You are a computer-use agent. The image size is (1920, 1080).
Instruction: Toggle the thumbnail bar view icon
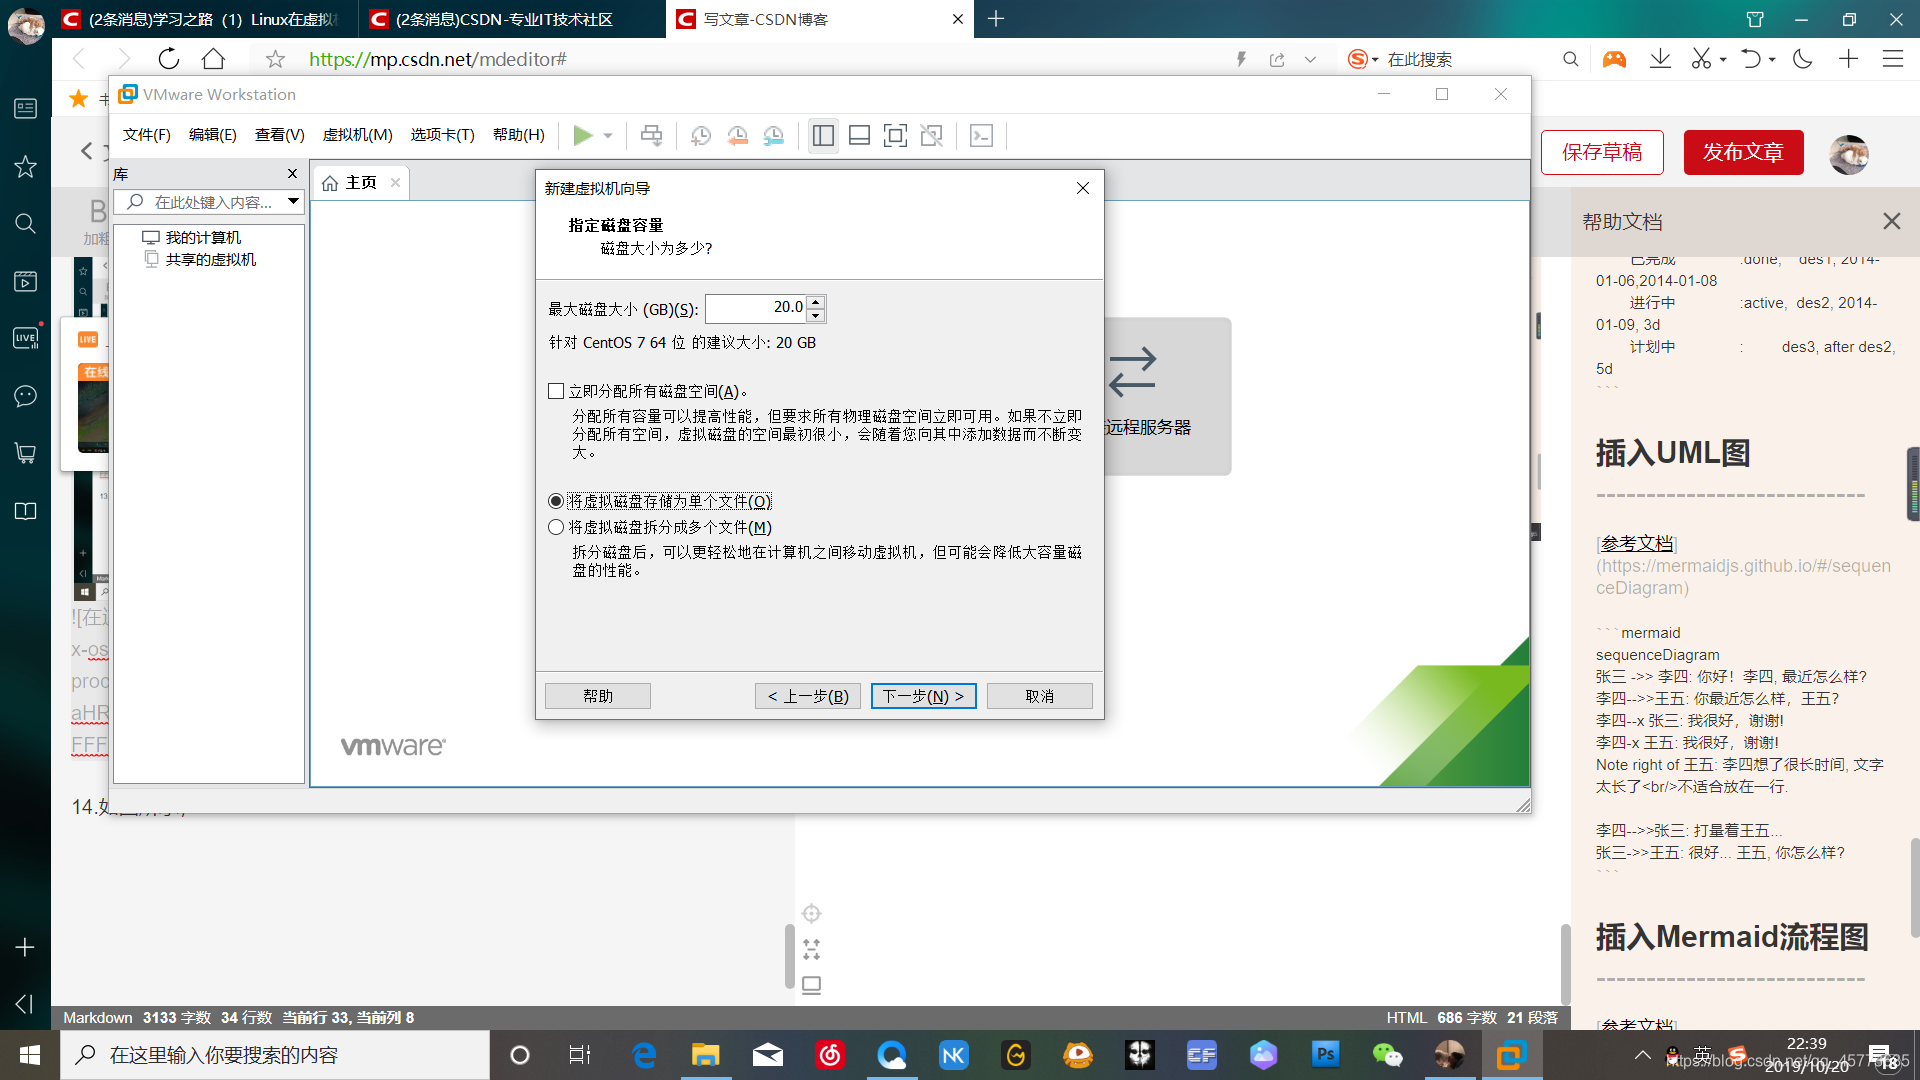tap(859, 135)
